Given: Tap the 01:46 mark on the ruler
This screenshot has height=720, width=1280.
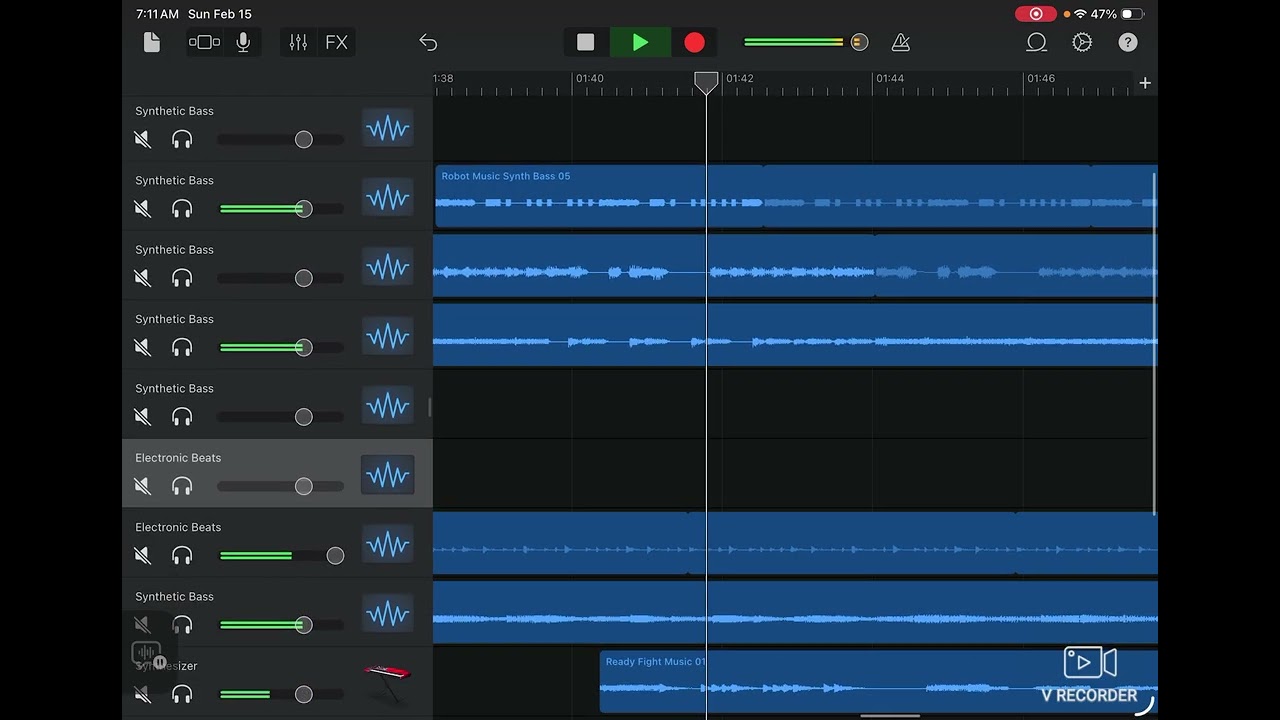Looking at the screenshot, I should (1040, 78).
